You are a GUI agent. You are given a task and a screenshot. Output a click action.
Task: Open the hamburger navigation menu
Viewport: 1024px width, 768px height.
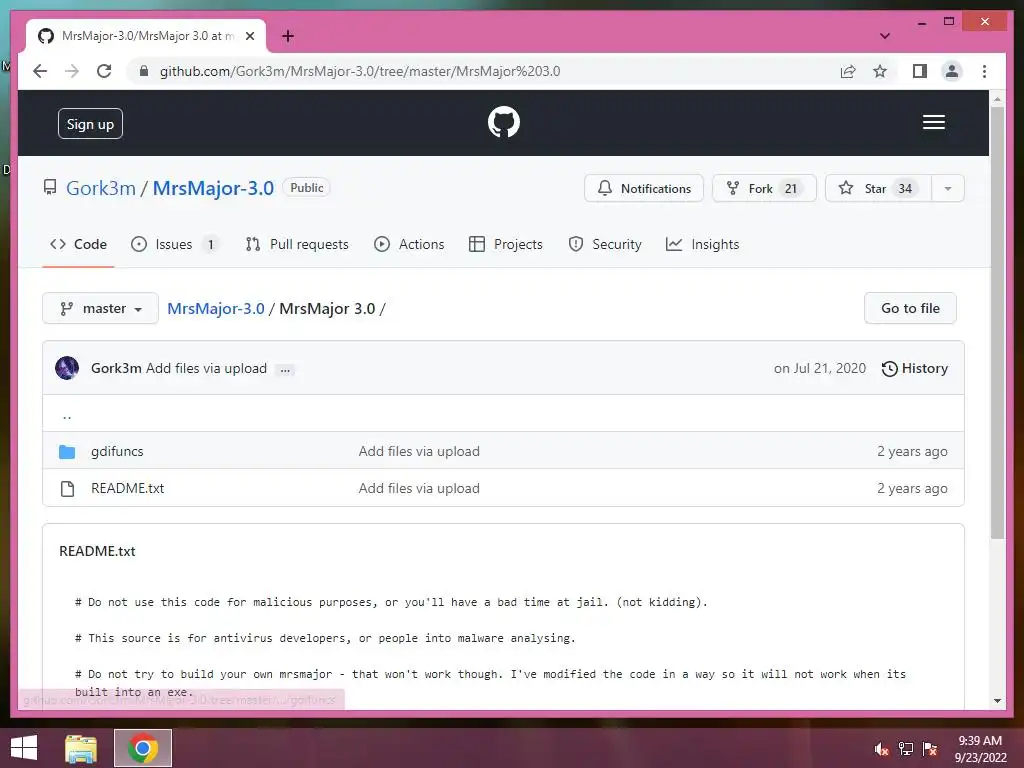coord(933,122)
